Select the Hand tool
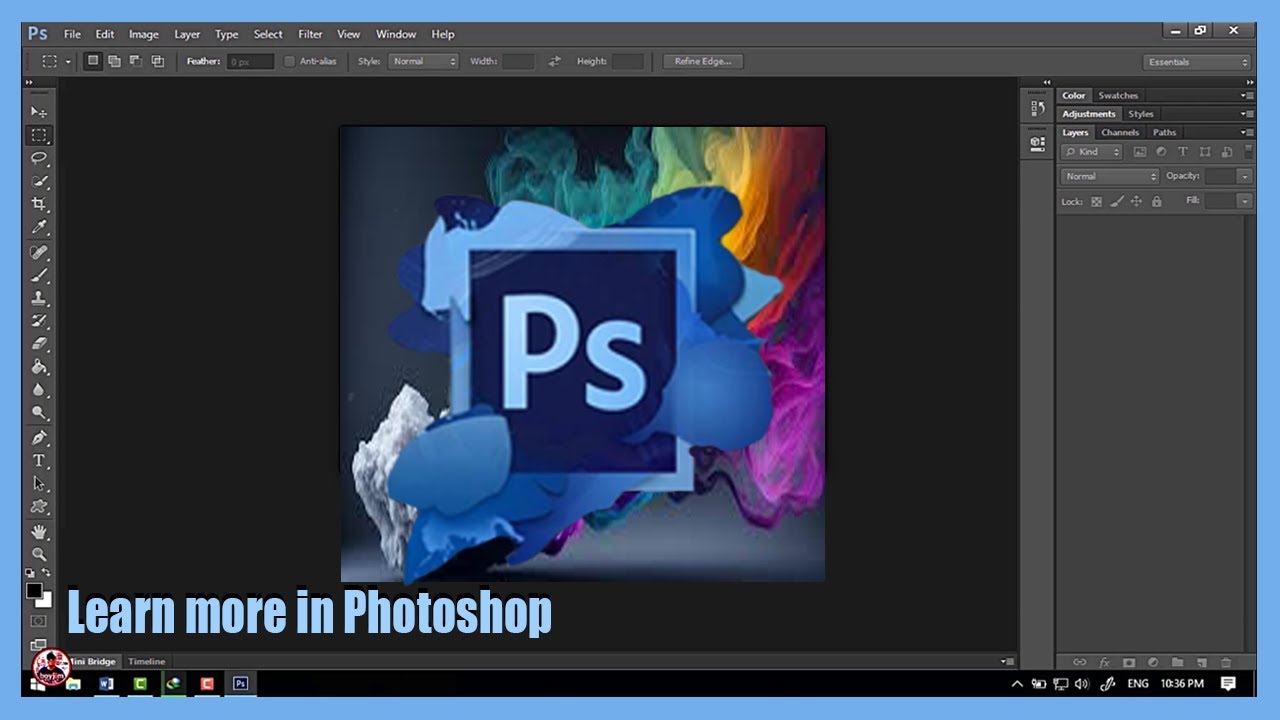1280x720 pixels. pyautogui.click(x=39, y=531)
